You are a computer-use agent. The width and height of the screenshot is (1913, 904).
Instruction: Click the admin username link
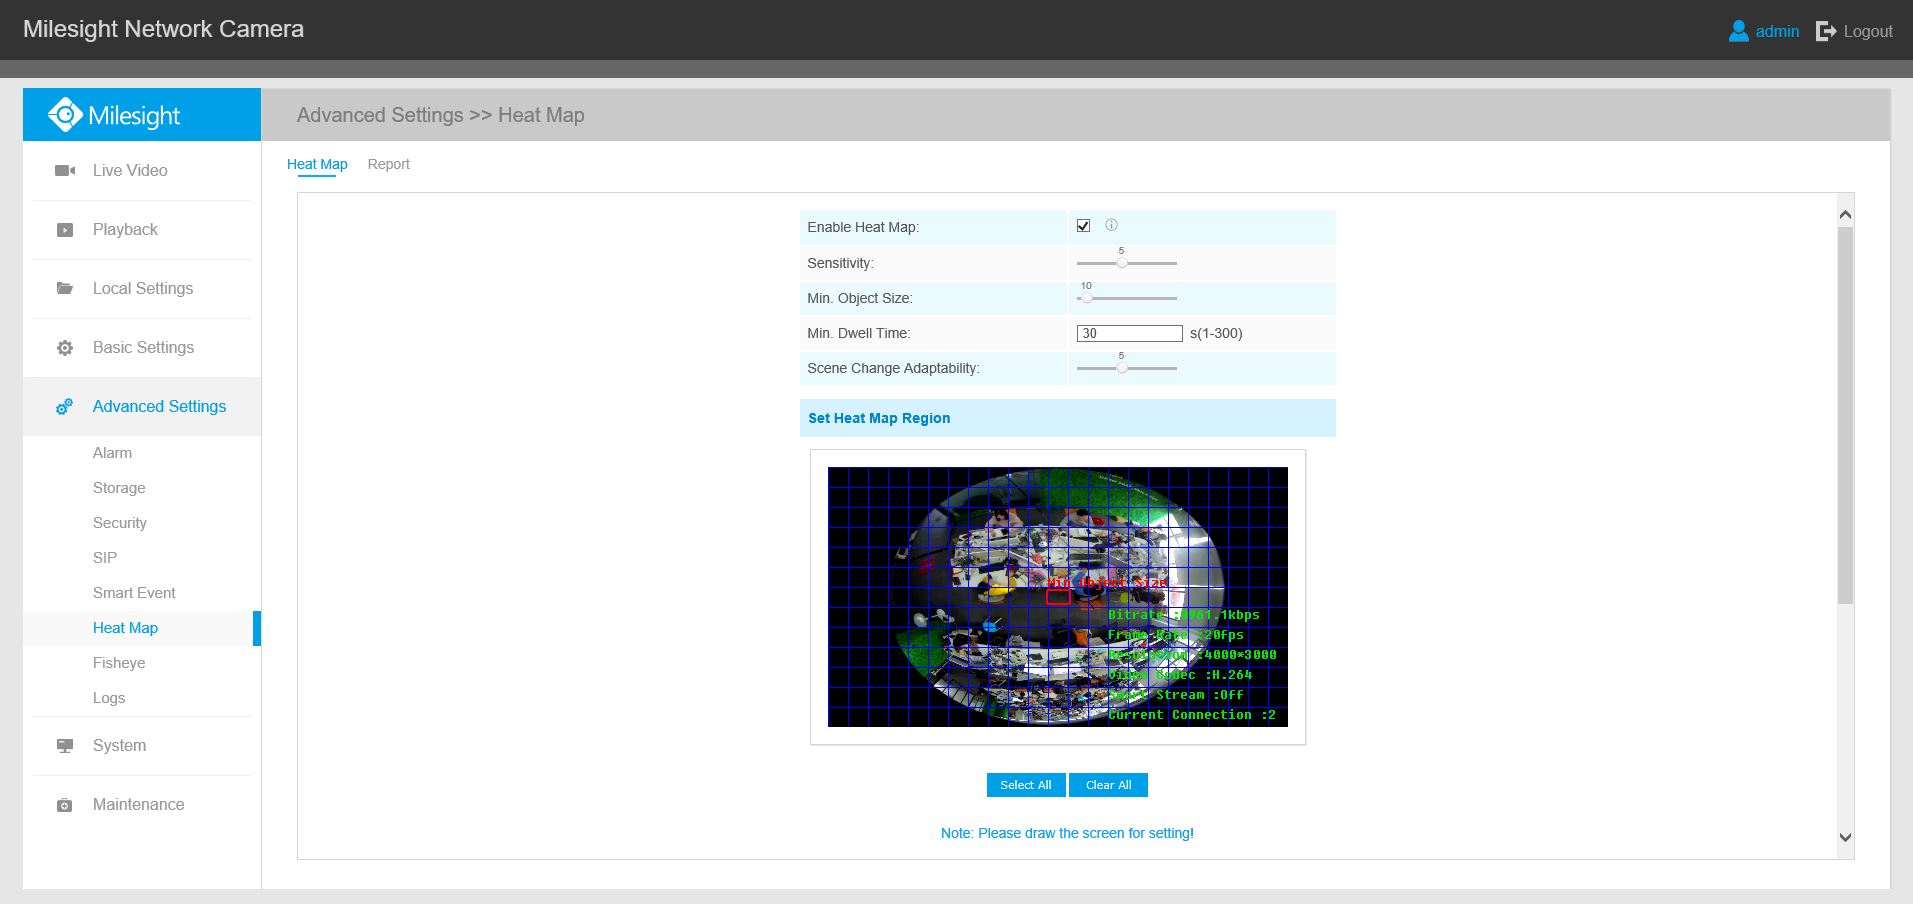click(x=1777, y=31)
